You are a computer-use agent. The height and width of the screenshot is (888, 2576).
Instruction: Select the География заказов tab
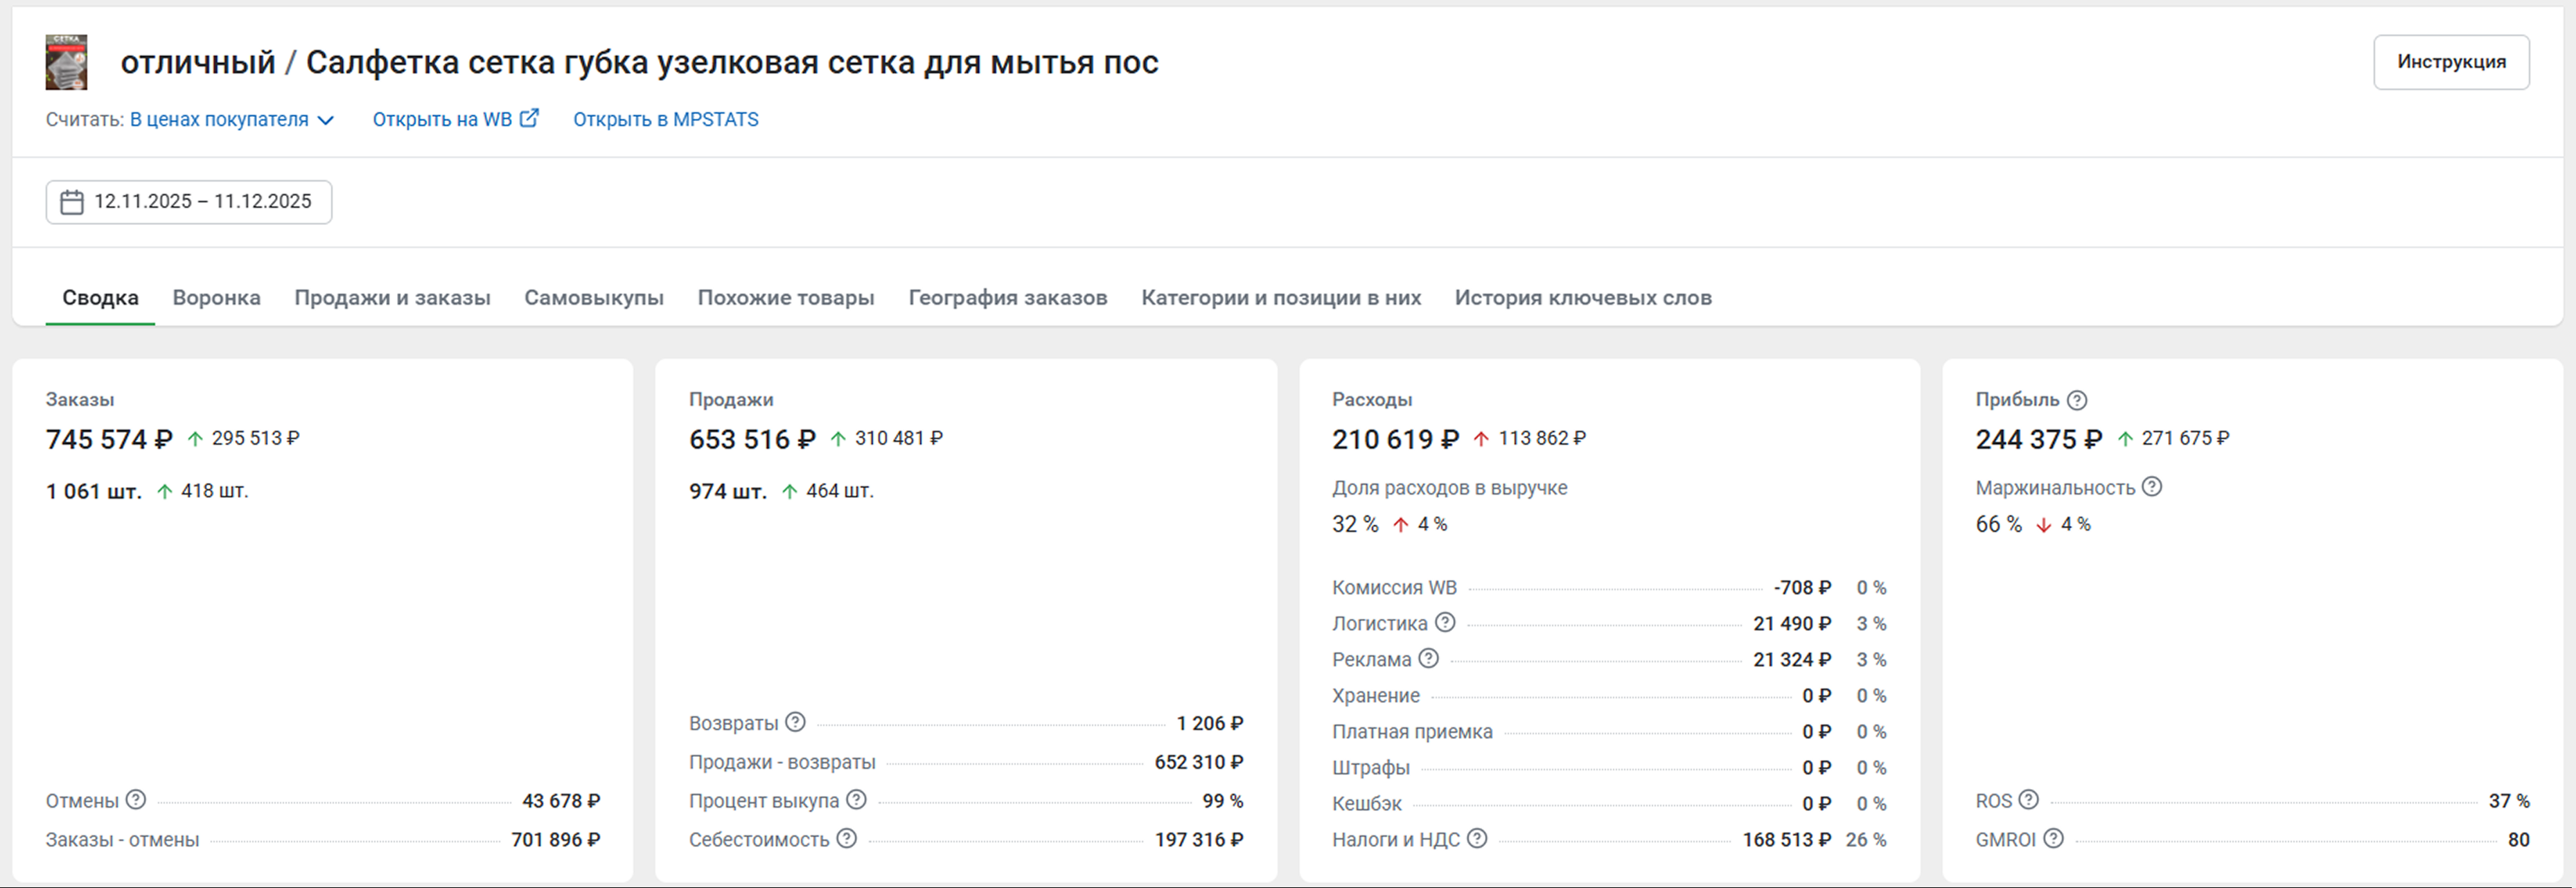[x=1007, y=298]
